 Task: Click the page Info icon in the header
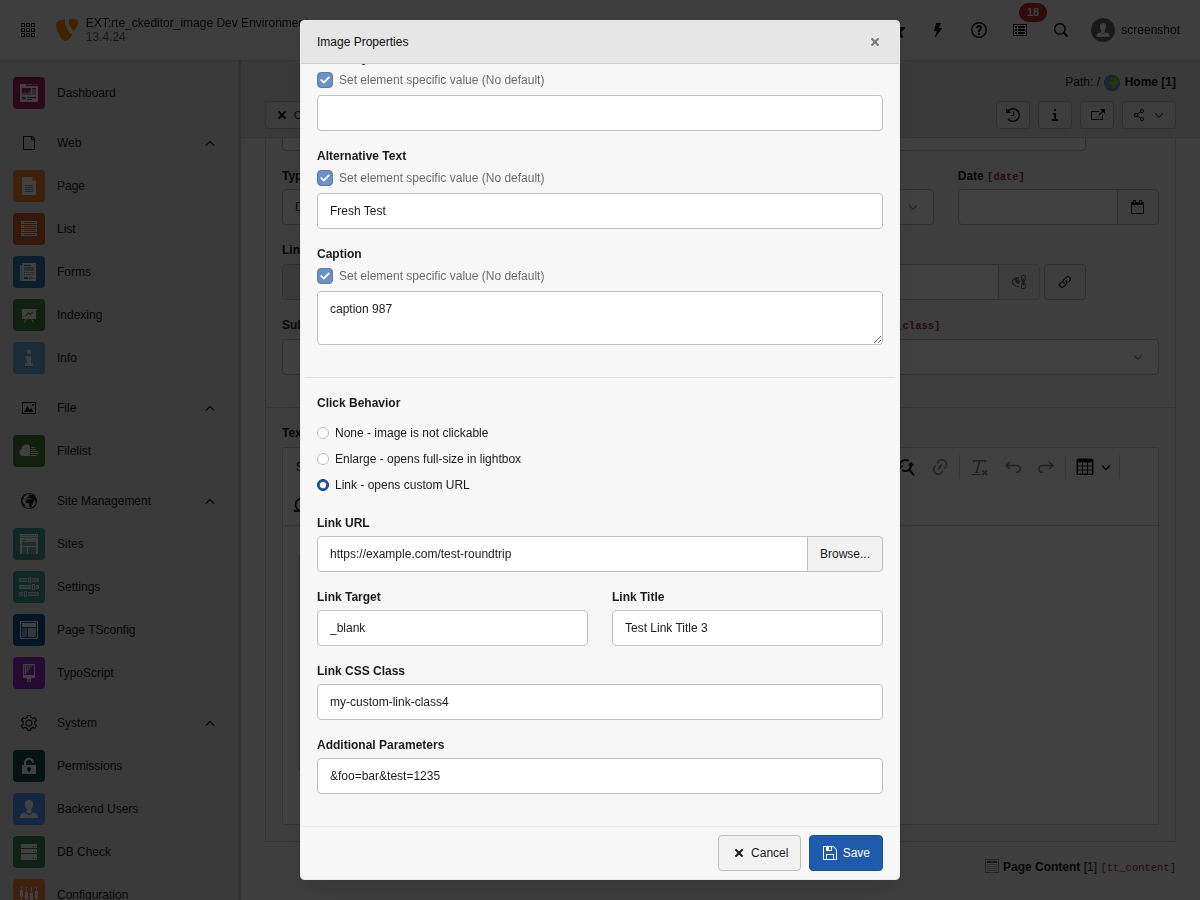coord(1054,115)
